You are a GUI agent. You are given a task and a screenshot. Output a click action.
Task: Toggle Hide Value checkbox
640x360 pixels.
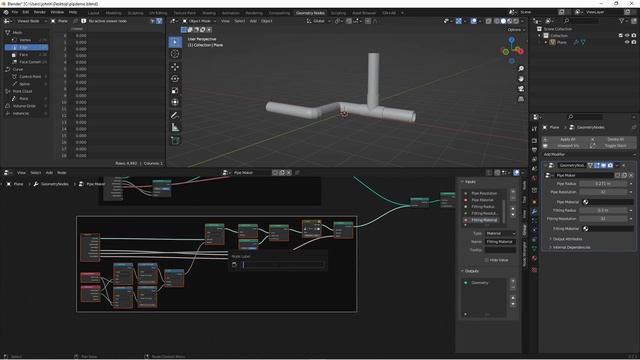[487, 260]
